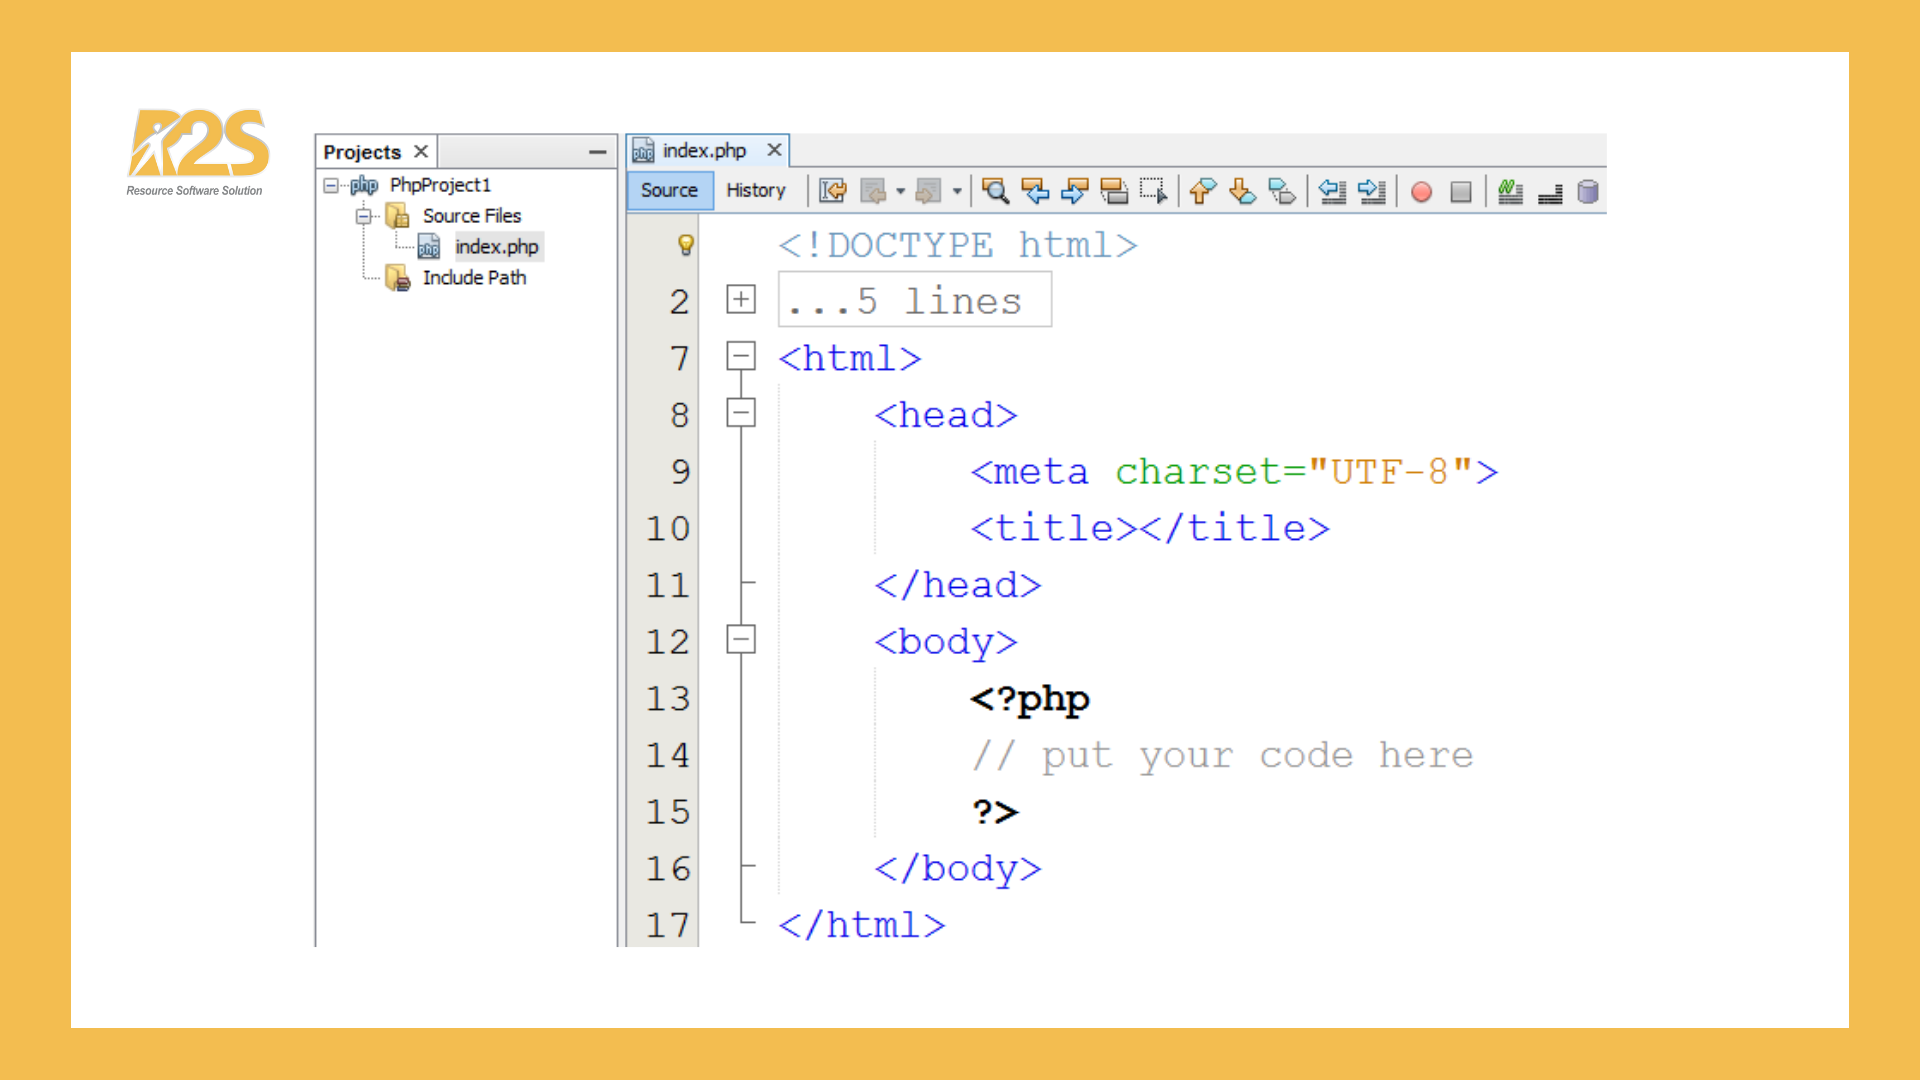Start macro recording with the red circle icon

tap(1421, 192)
